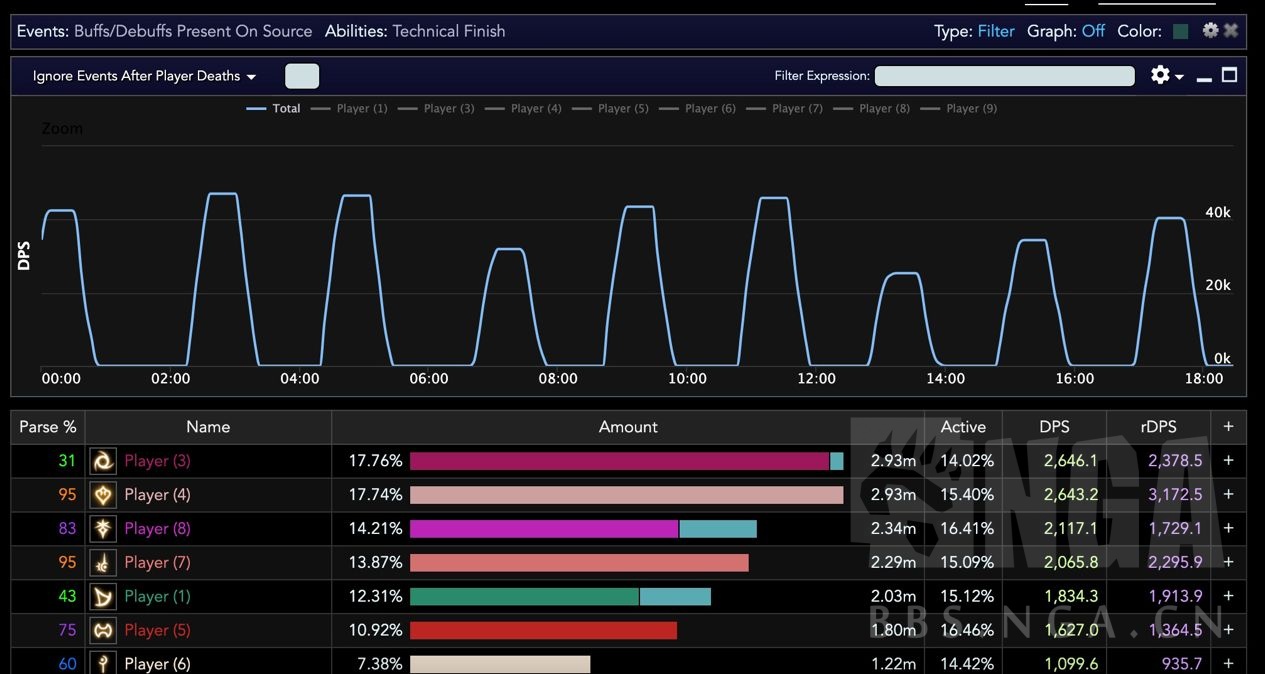
Task: Expand details for Player (3) using its plus
Action: (x=1227, y=460)
